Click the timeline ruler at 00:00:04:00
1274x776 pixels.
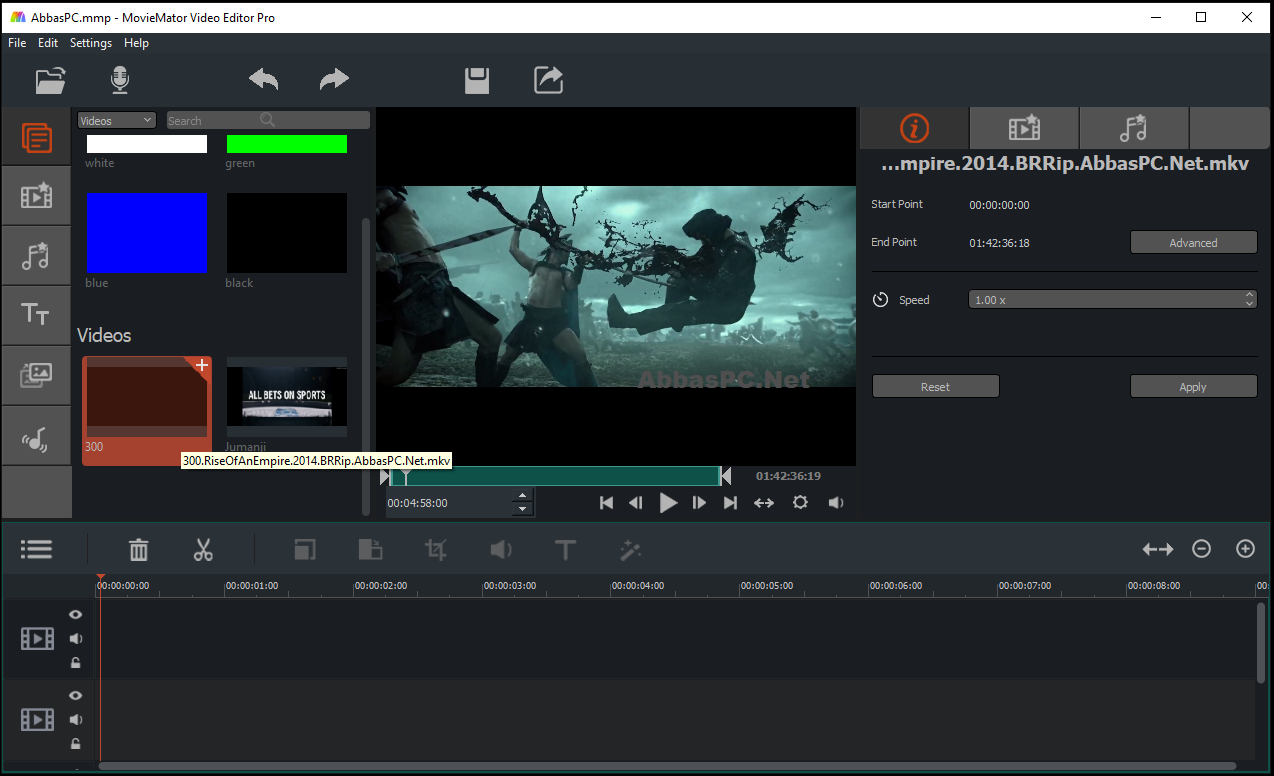click(x=639, y=586)
